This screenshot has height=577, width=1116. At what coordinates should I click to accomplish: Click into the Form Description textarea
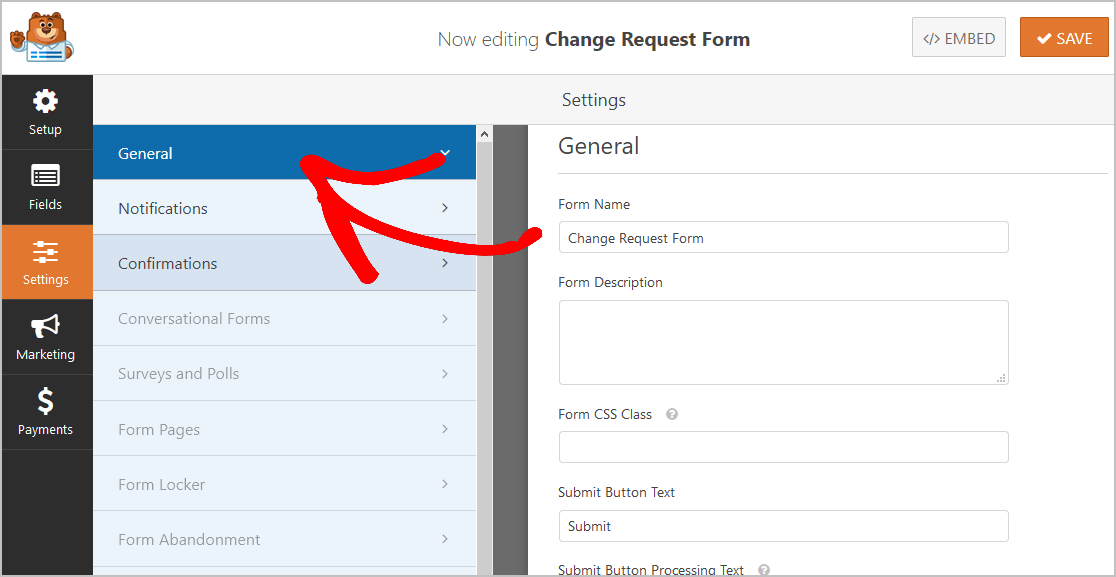click(x=784, y=342)
